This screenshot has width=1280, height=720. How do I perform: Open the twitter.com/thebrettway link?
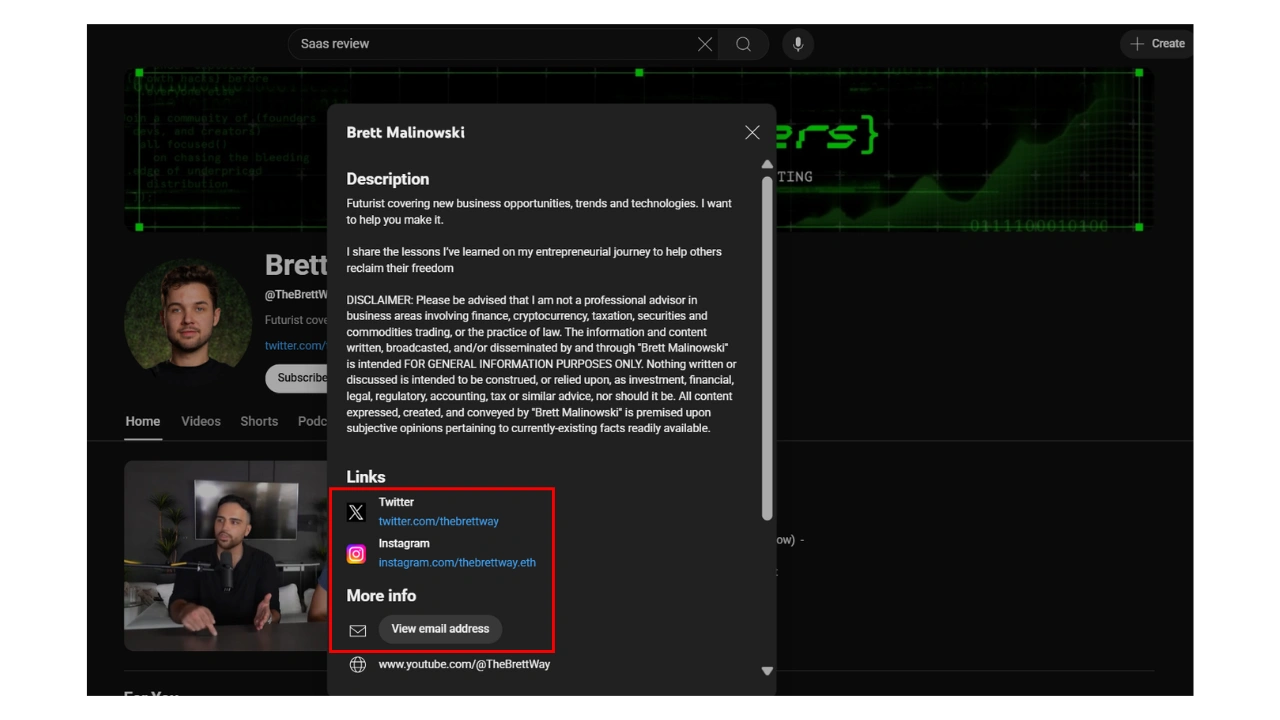pyautogui.click(x=438, y=521)
